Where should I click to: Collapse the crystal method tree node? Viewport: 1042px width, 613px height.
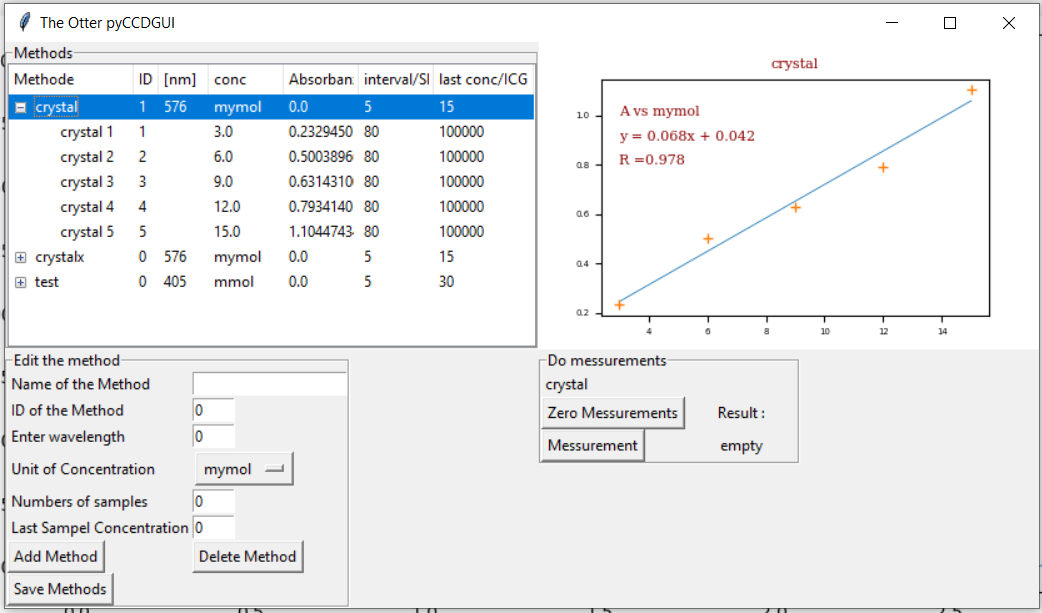click(21, 107)
